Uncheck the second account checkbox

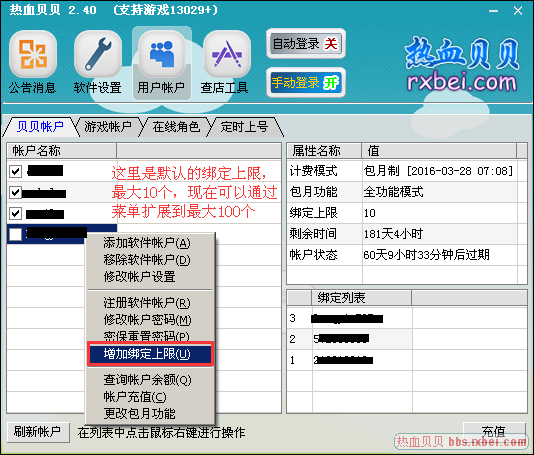tap(15, 192)
